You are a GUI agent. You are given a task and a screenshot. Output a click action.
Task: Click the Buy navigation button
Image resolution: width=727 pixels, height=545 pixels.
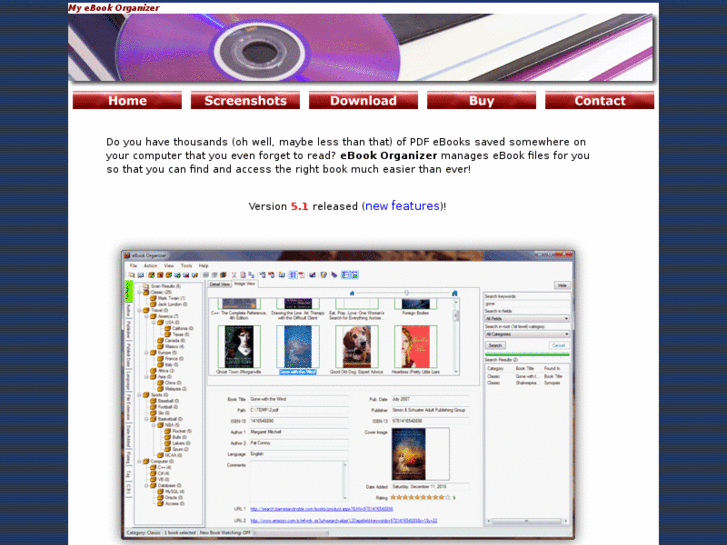(x=481, y=101)
